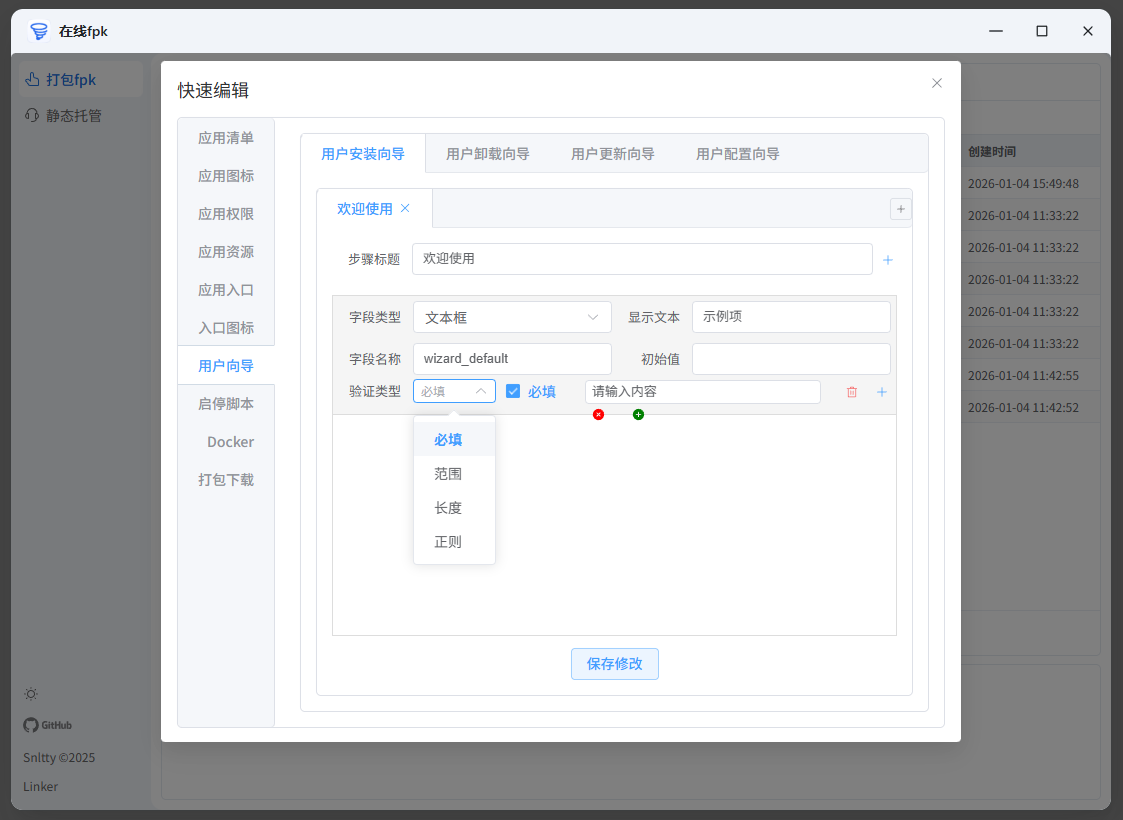Open 用户向导 section
The image size is (1123, 820).
[x=226, y=366]
